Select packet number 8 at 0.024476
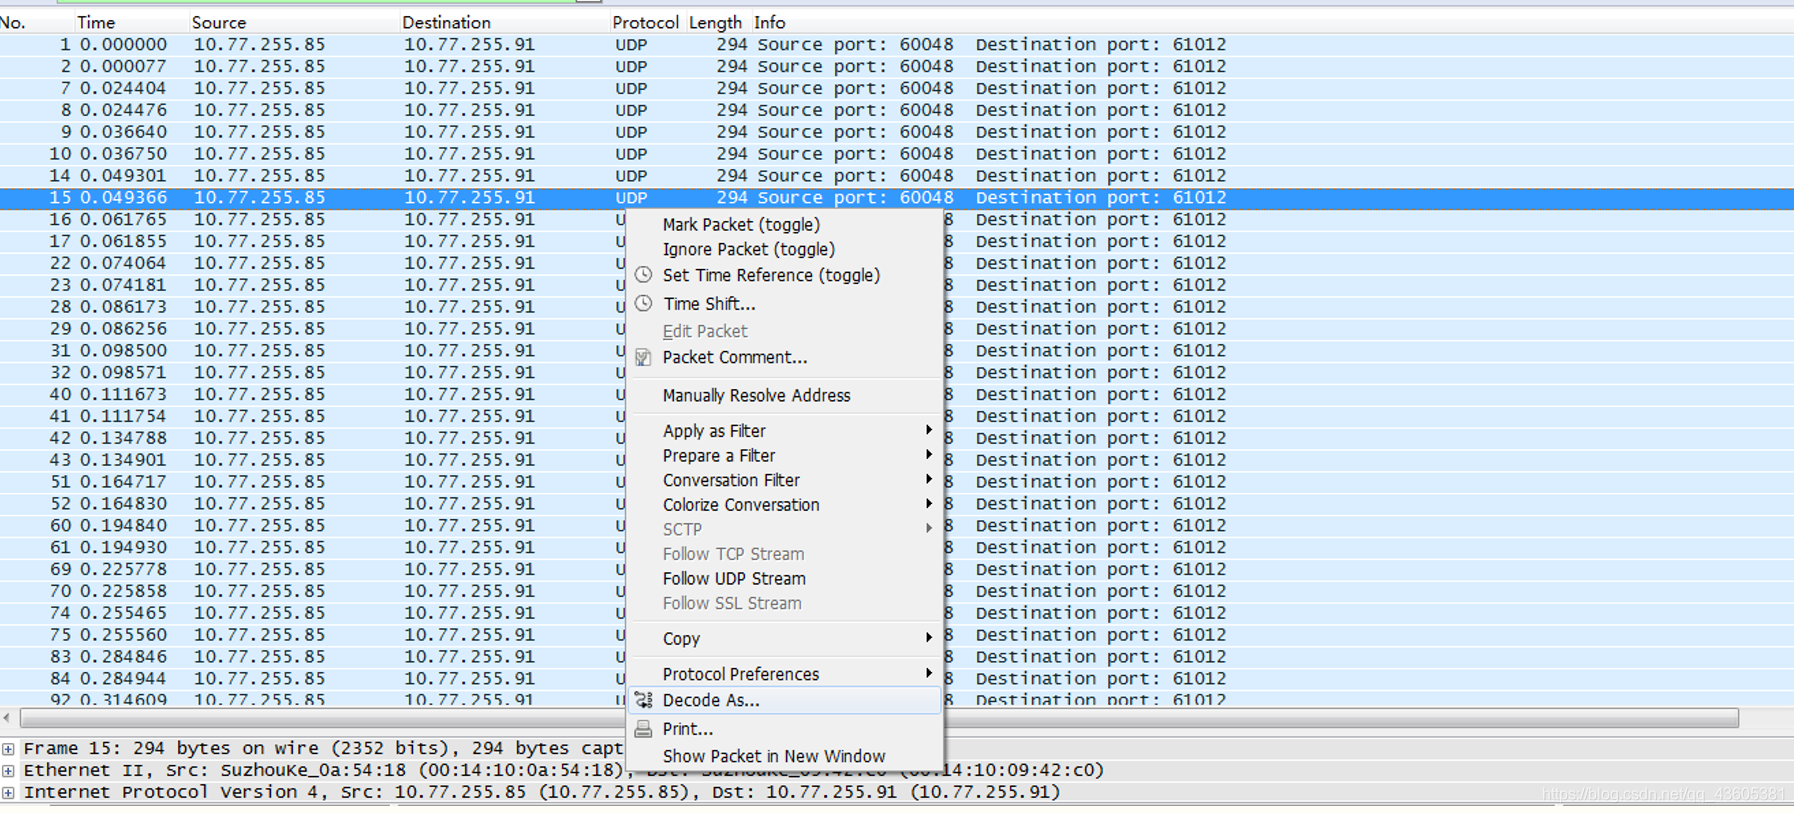Viewport: 1794px width, 813px height. (897, 110)
